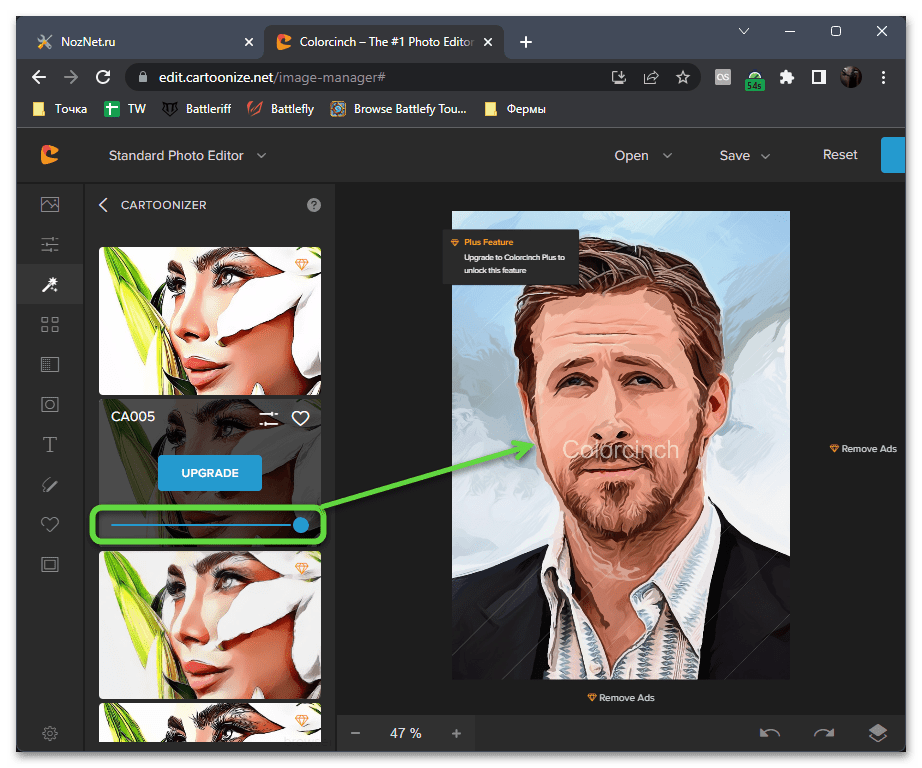This screenshot has height=768, width=922.
Task: Zoom in with the plus button
Action: pyautogui.click(x=456, y=733)
